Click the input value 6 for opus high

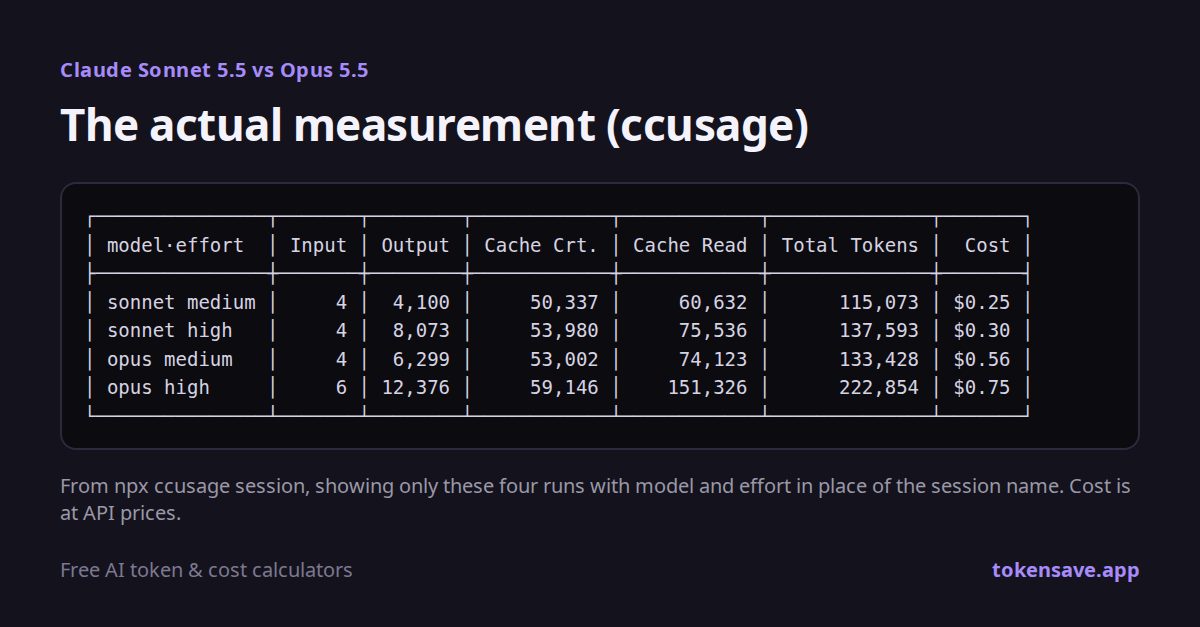[x=341, y=387]
